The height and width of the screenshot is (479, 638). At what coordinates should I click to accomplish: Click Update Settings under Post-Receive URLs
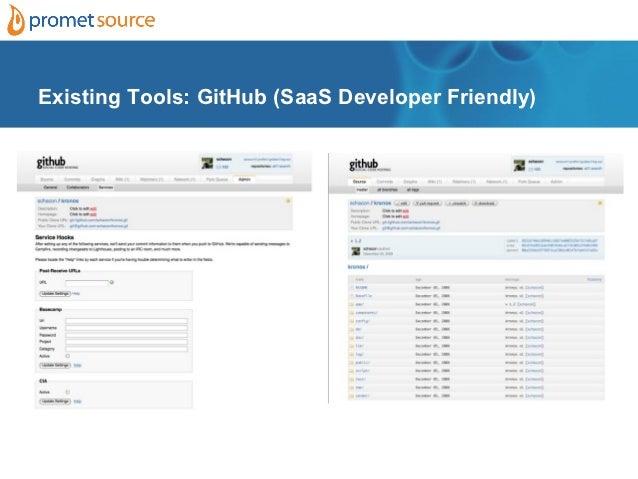(x=55, y=293)
